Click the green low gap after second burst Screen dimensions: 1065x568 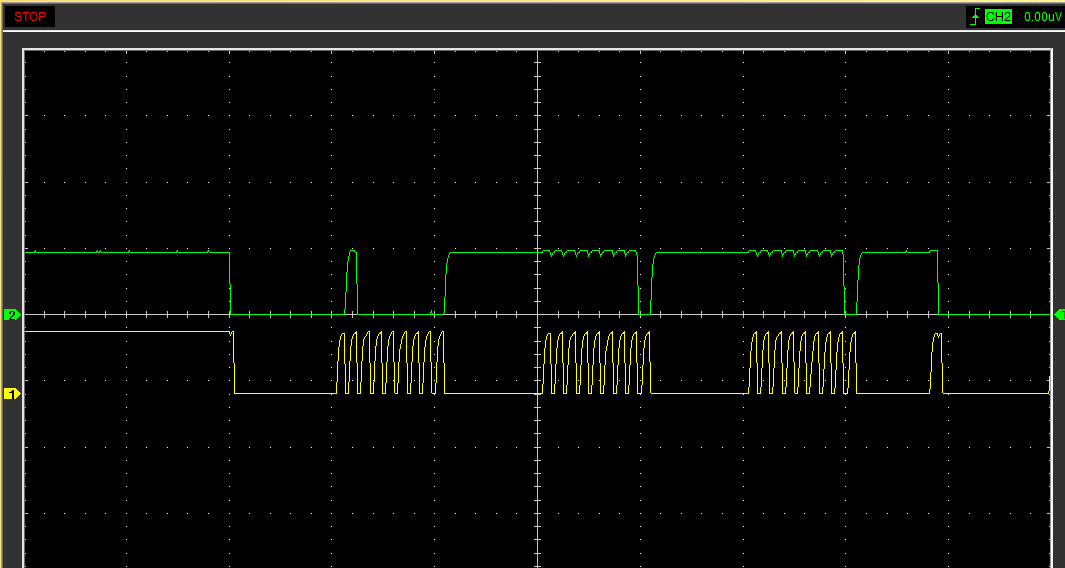pos(645,313)
